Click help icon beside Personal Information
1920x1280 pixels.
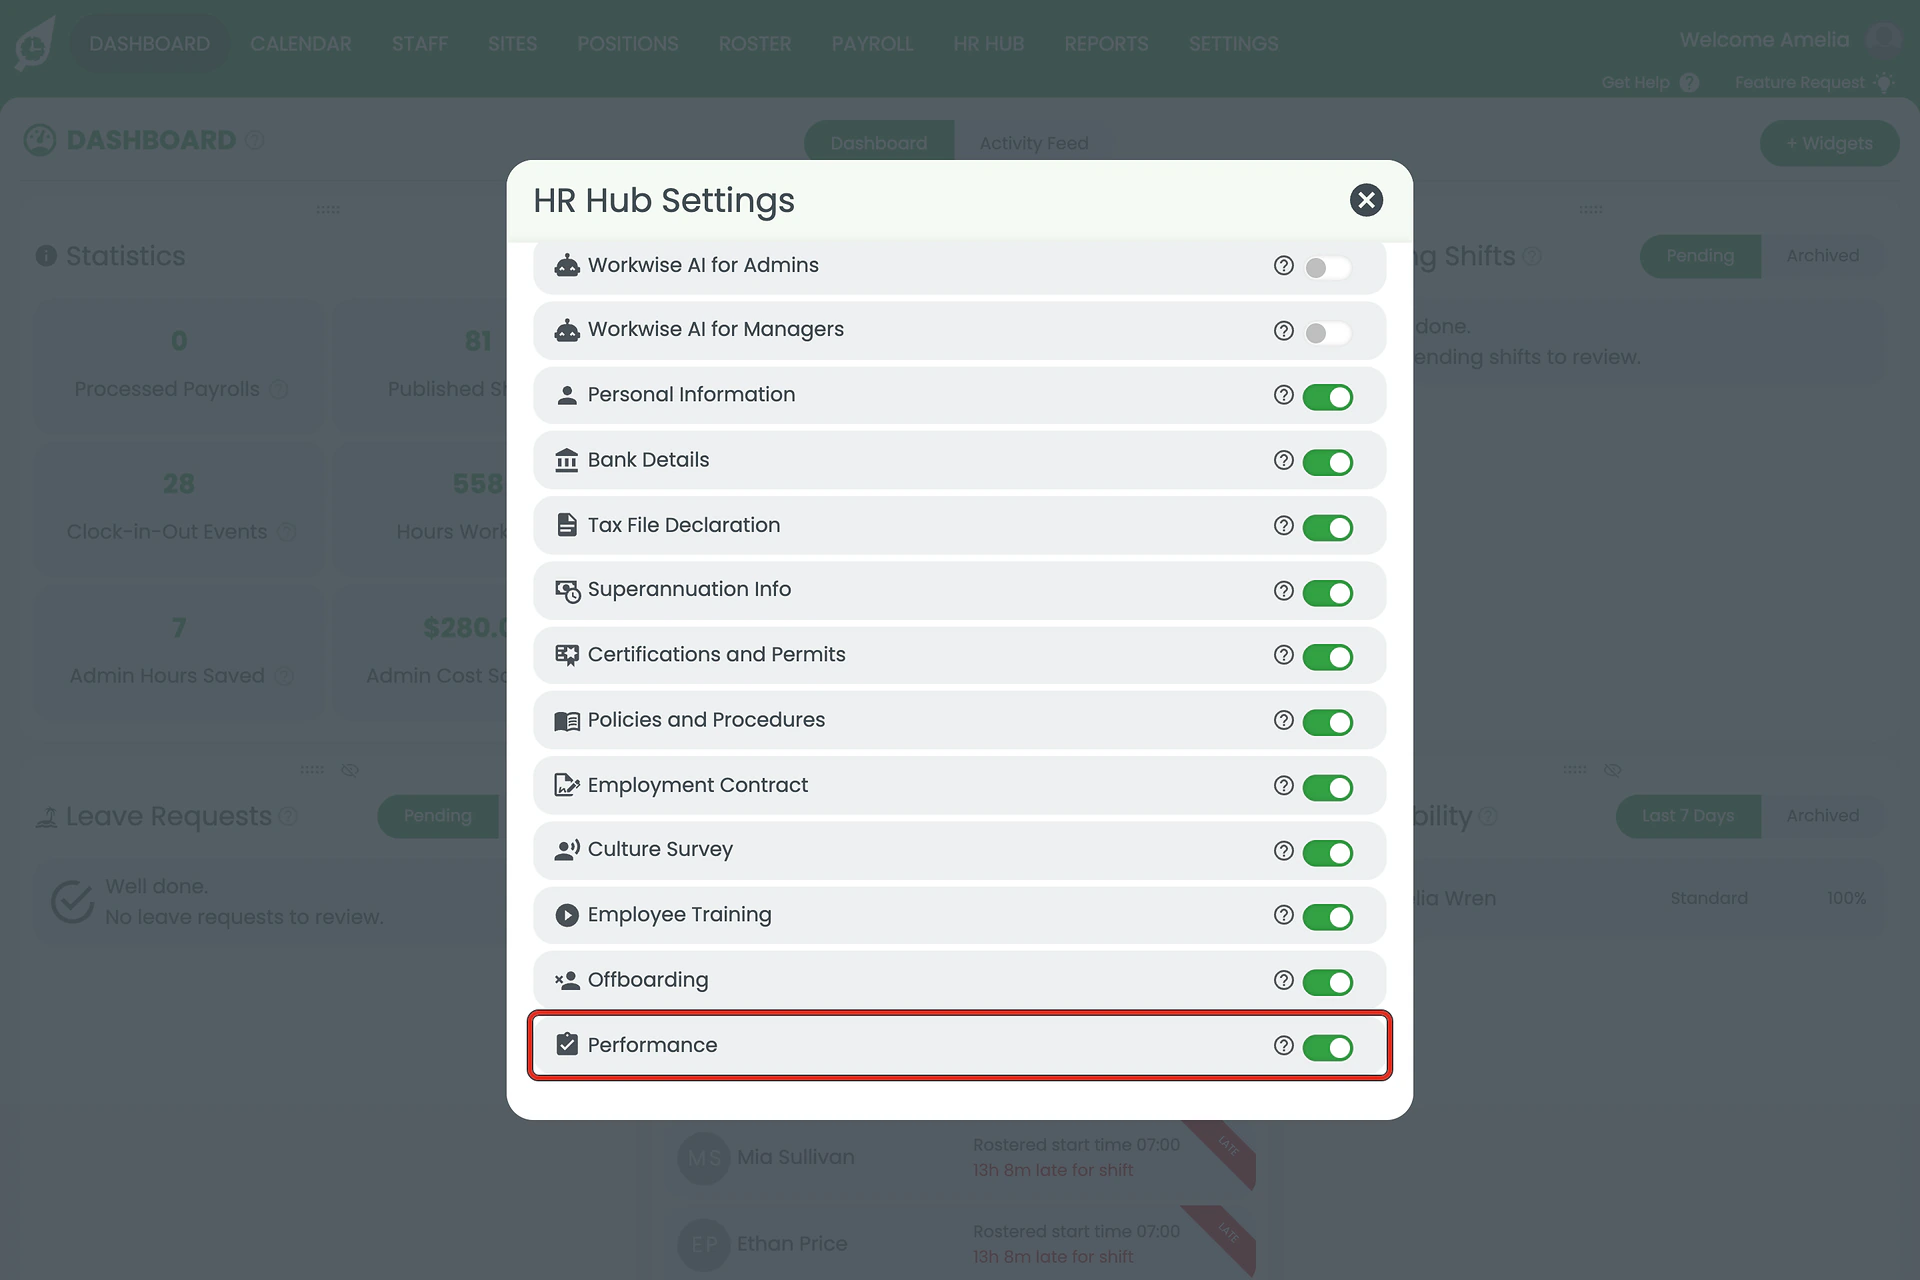click(1284, 395)
